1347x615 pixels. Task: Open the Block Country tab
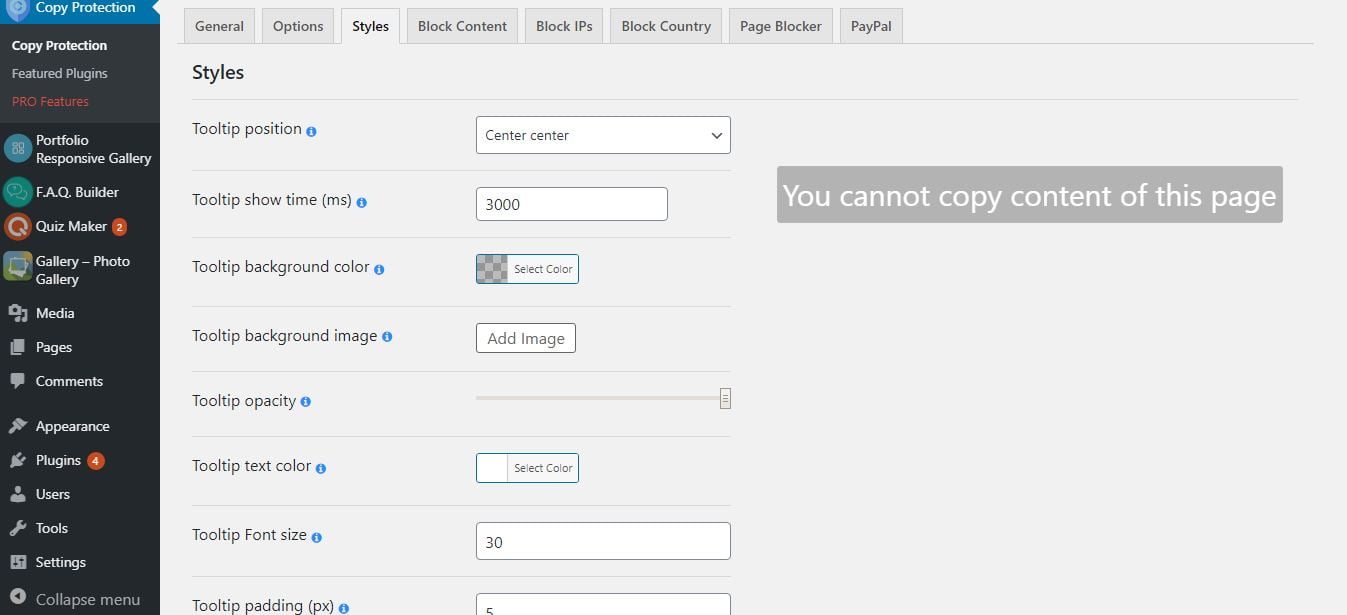point(666,26)
